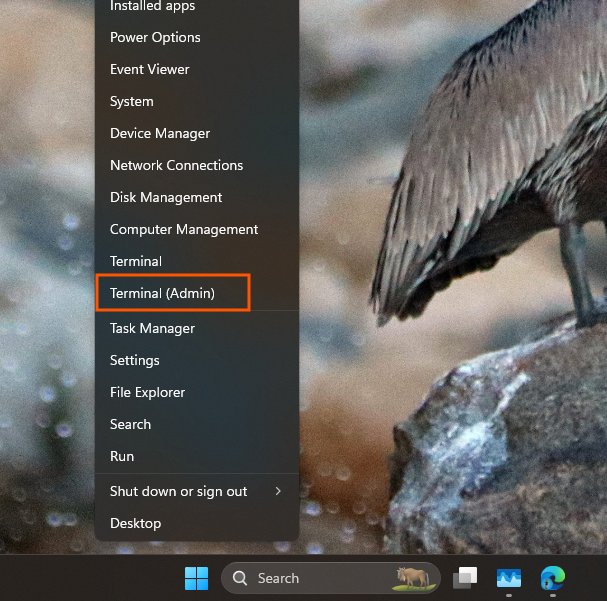607x601 pixels.
Task: Click the wildebeest search highlight icon
Action: point(413,579)
